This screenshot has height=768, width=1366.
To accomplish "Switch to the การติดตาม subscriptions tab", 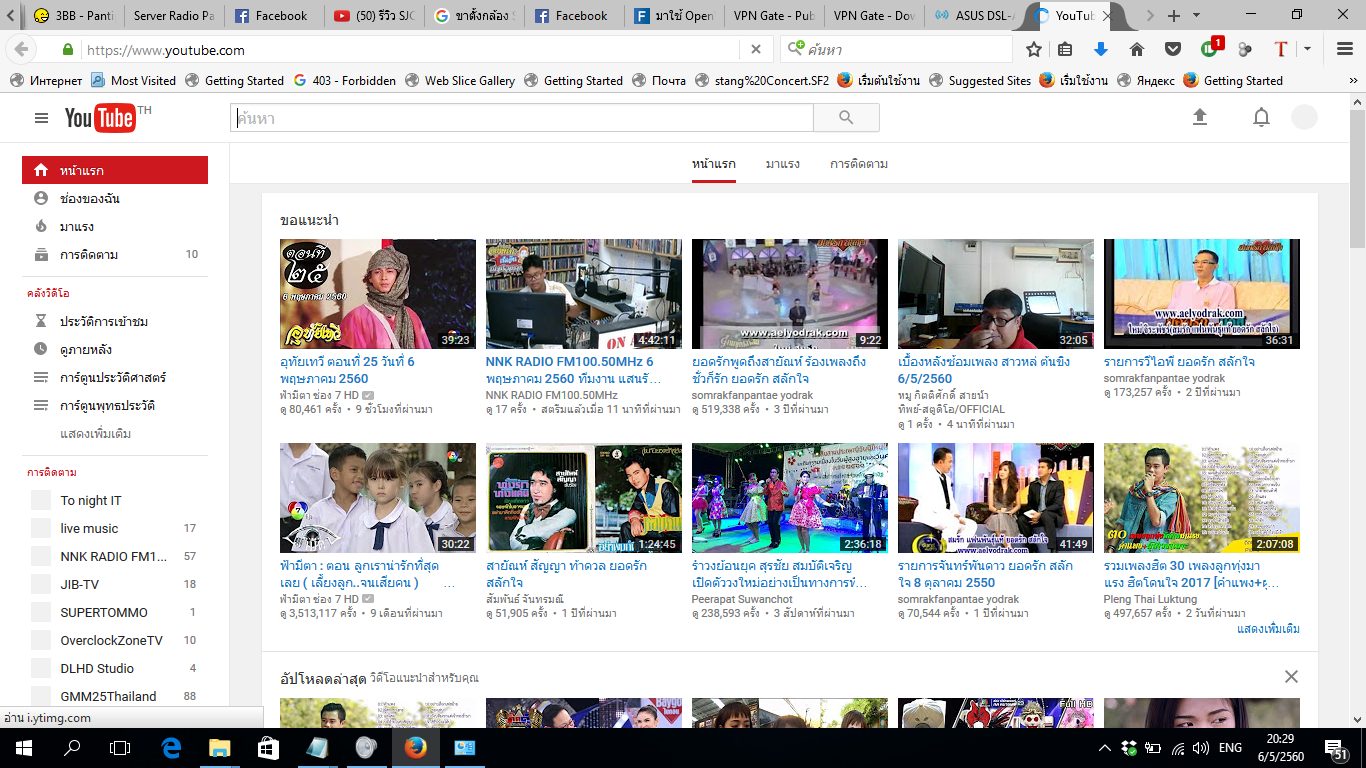I will (x=858, y=164).
